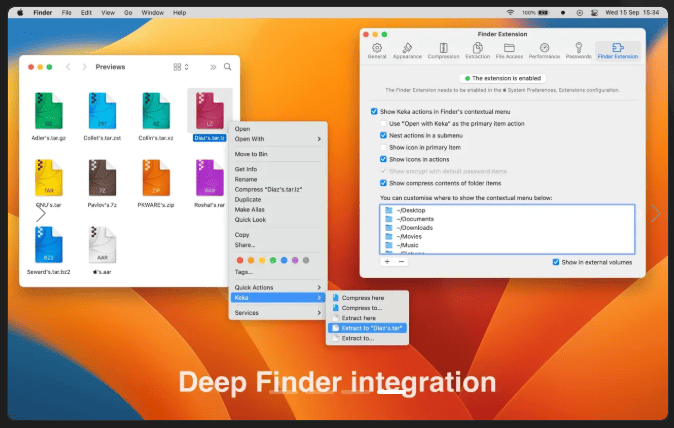Select the Roshal's.rar file icon
This screenshot has width=674, height=428.
tap(210, 178)
